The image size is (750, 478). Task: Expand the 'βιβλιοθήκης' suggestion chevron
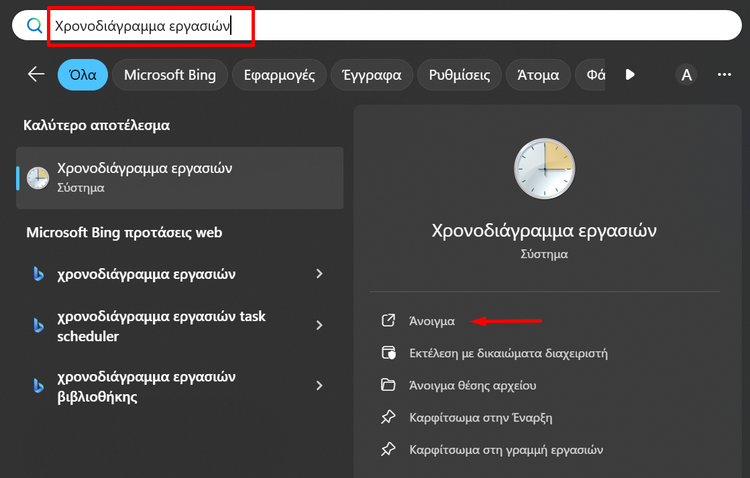pos(320,386)
